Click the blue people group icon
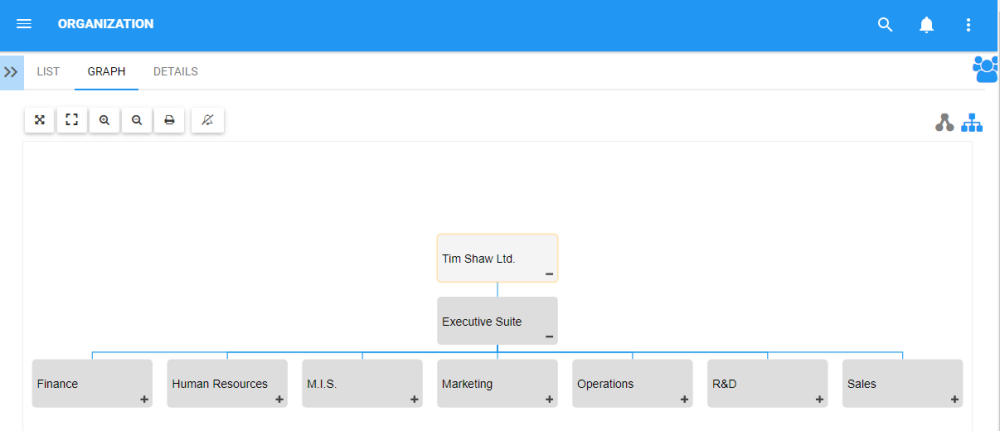This screenshot has height=431, width=1000. click(x=985, y=69)
